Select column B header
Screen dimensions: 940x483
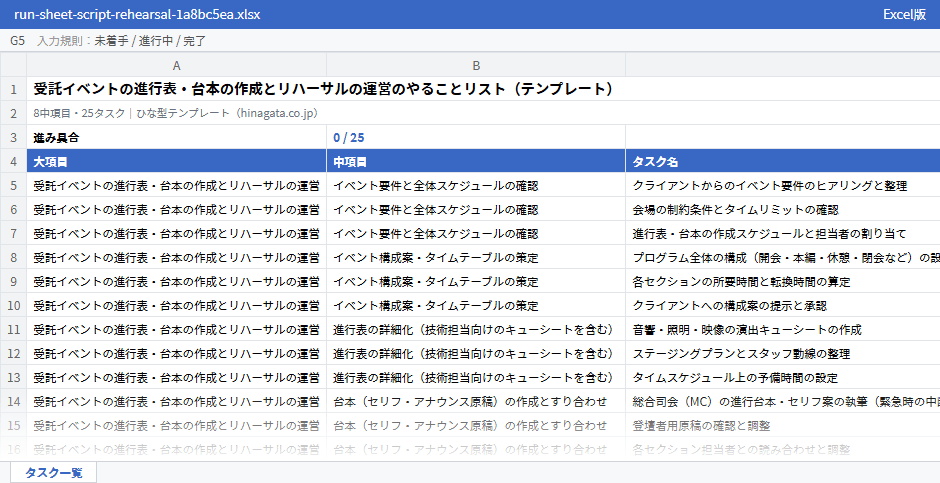476,65
